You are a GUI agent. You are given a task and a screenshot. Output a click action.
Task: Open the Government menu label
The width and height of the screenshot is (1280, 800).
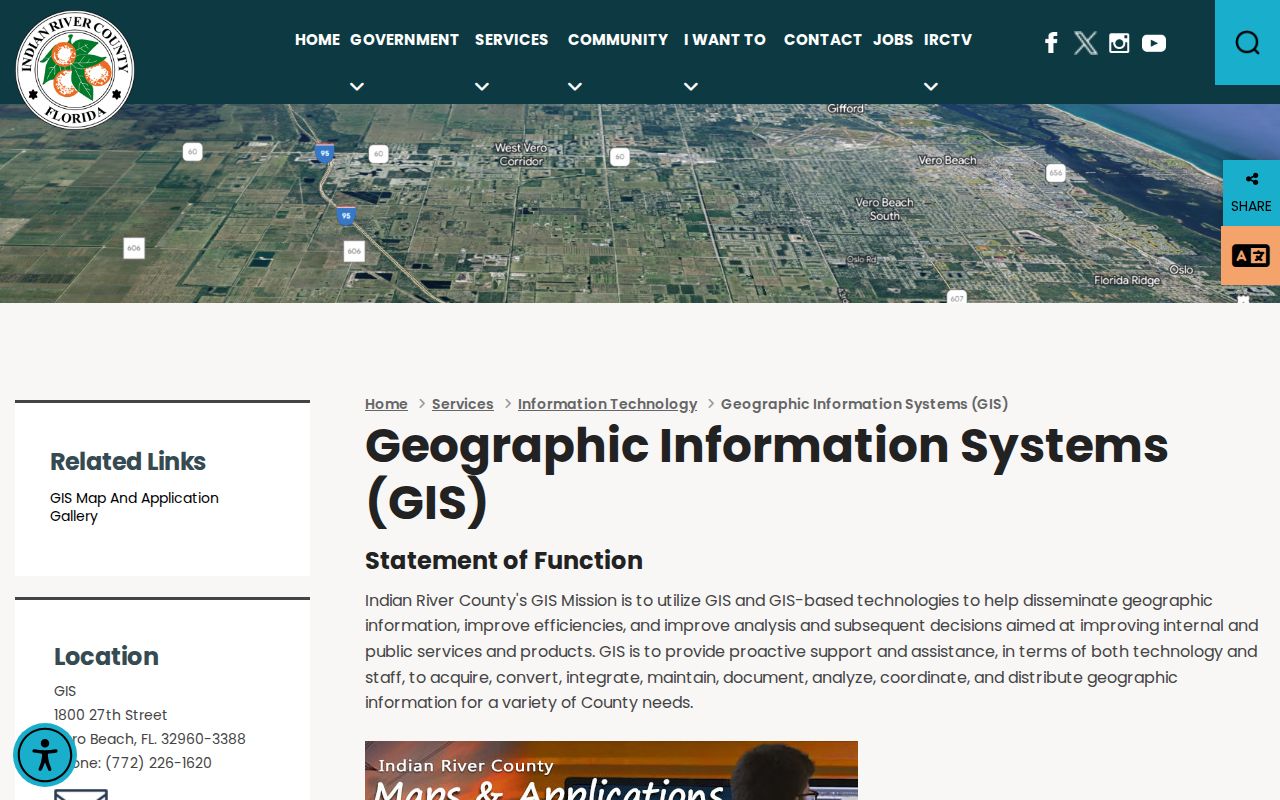[404, 40]
